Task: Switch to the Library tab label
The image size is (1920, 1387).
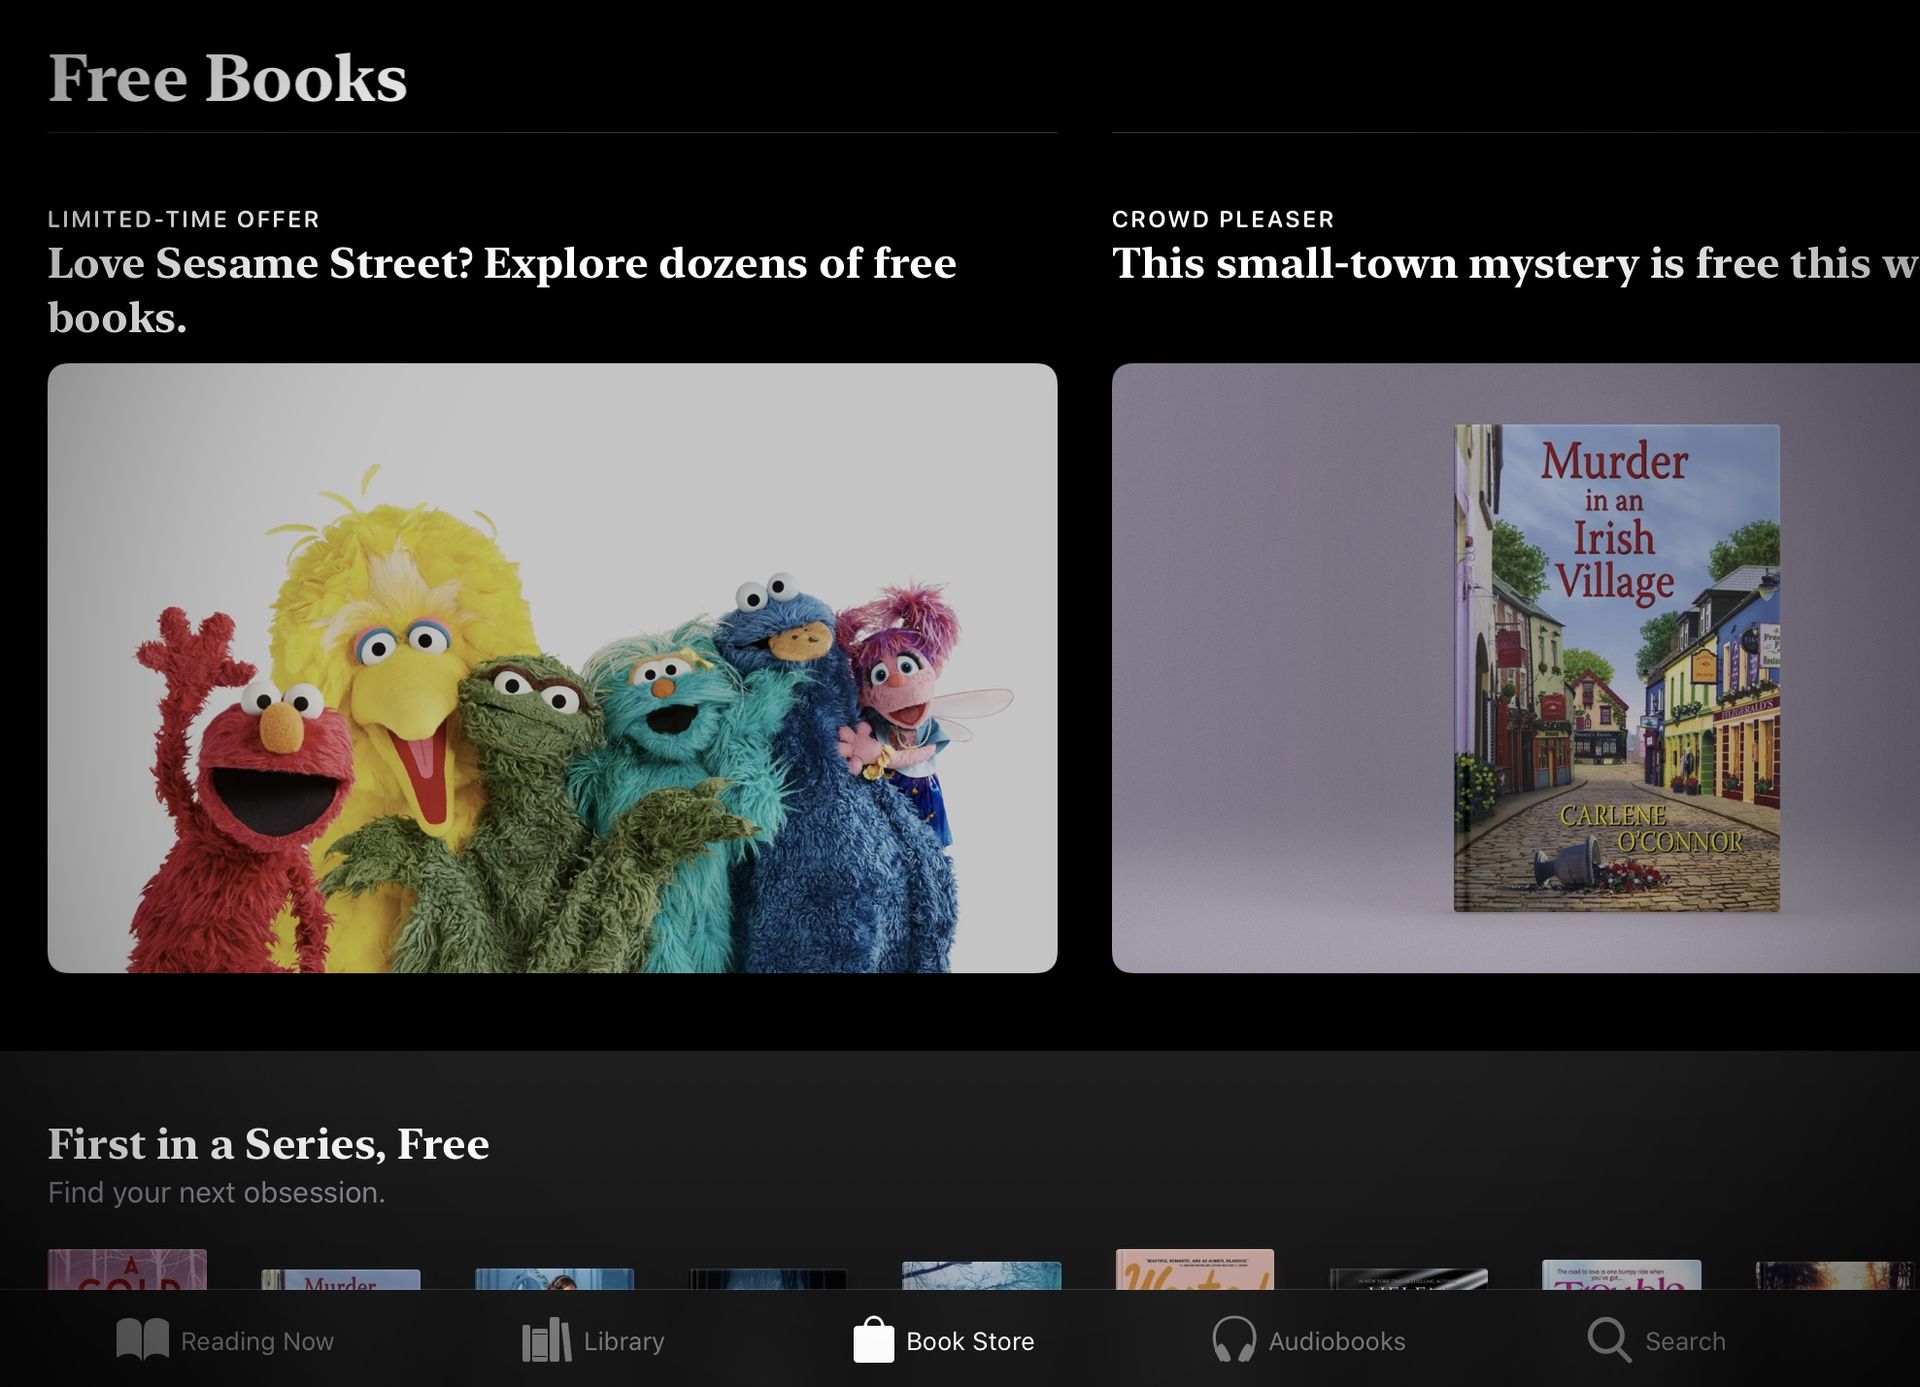Action: 623,1341
